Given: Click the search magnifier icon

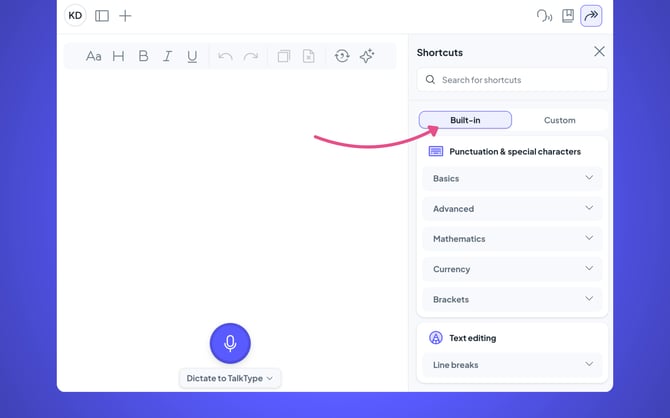Looking at the screenshot, I should 430,80.
